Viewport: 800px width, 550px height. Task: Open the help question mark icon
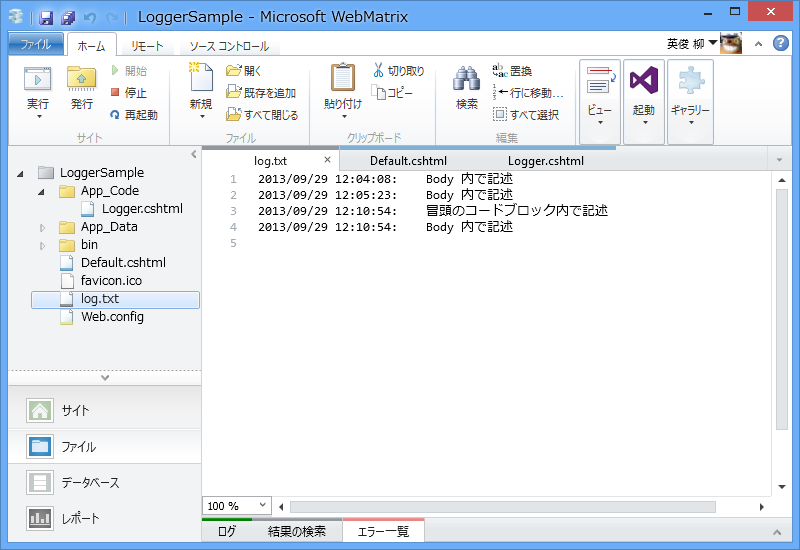point(781,43)
